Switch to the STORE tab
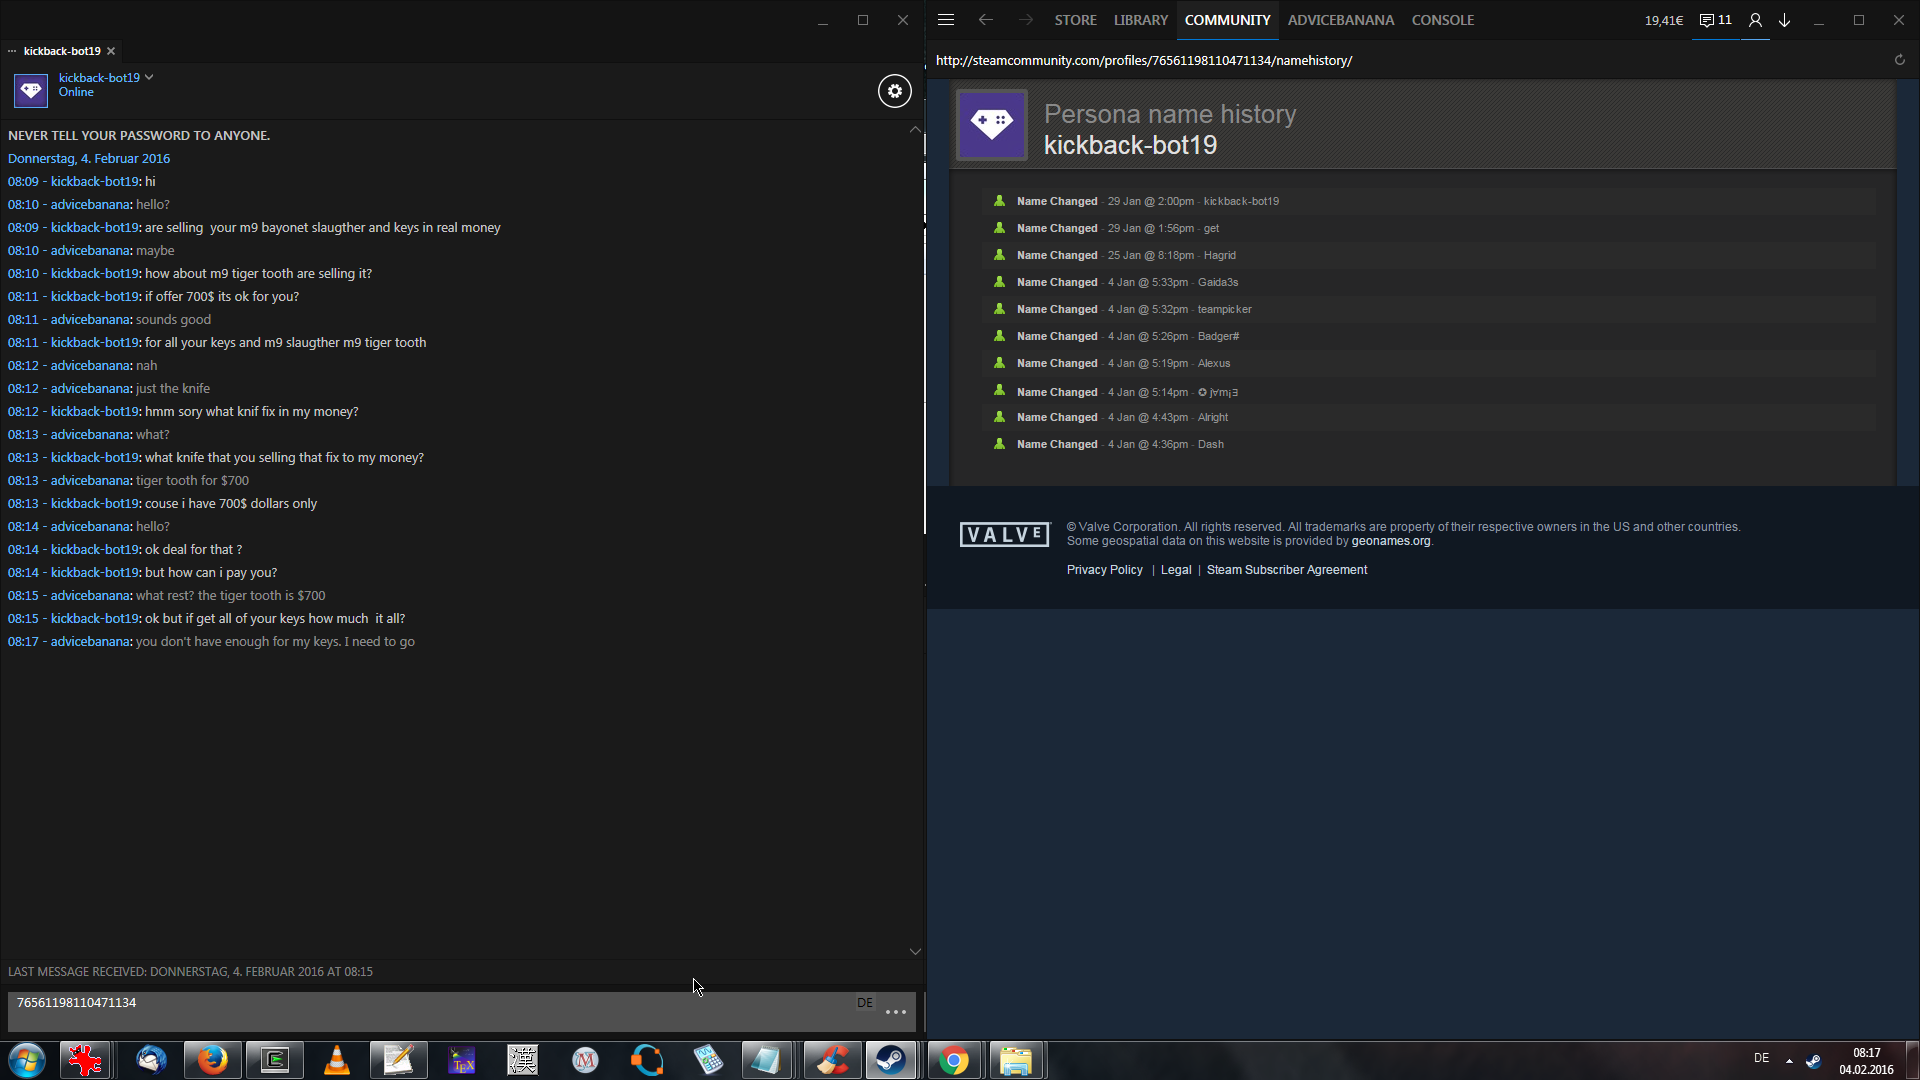Screen dimensions: 1920x1080 click(1075, 20)
